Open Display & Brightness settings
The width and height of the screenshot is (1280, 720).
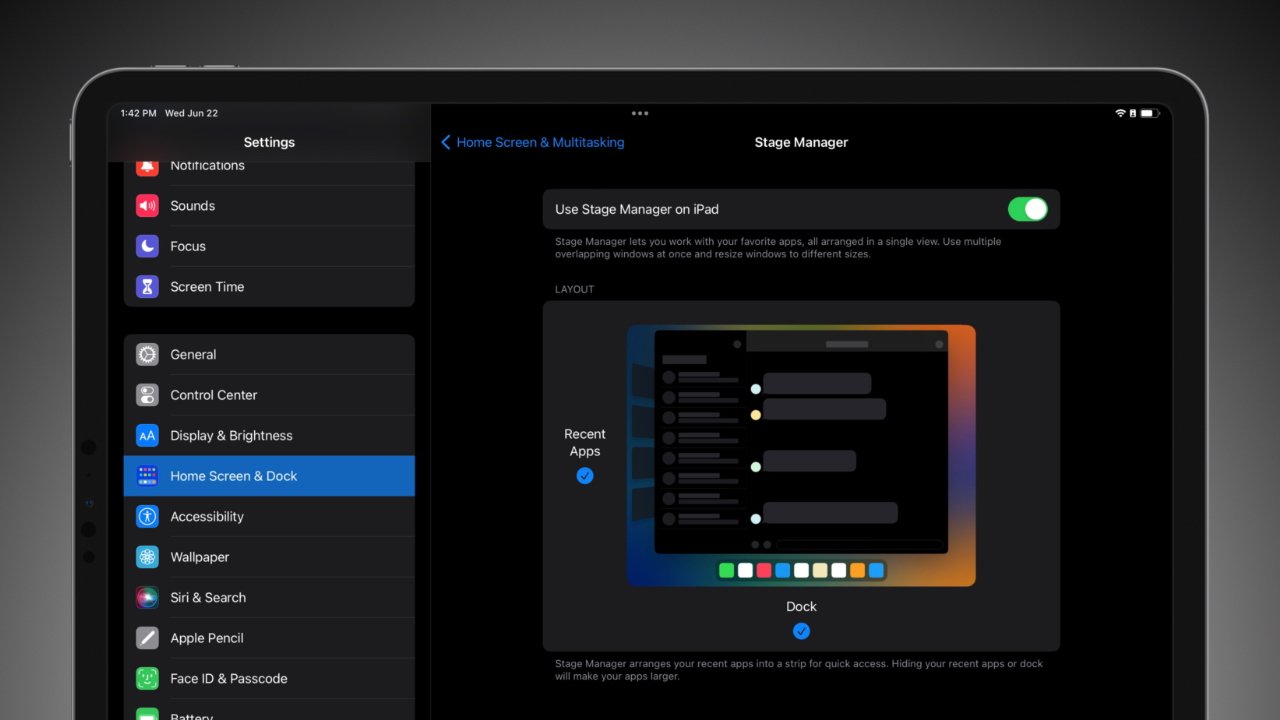click(269, 436)
